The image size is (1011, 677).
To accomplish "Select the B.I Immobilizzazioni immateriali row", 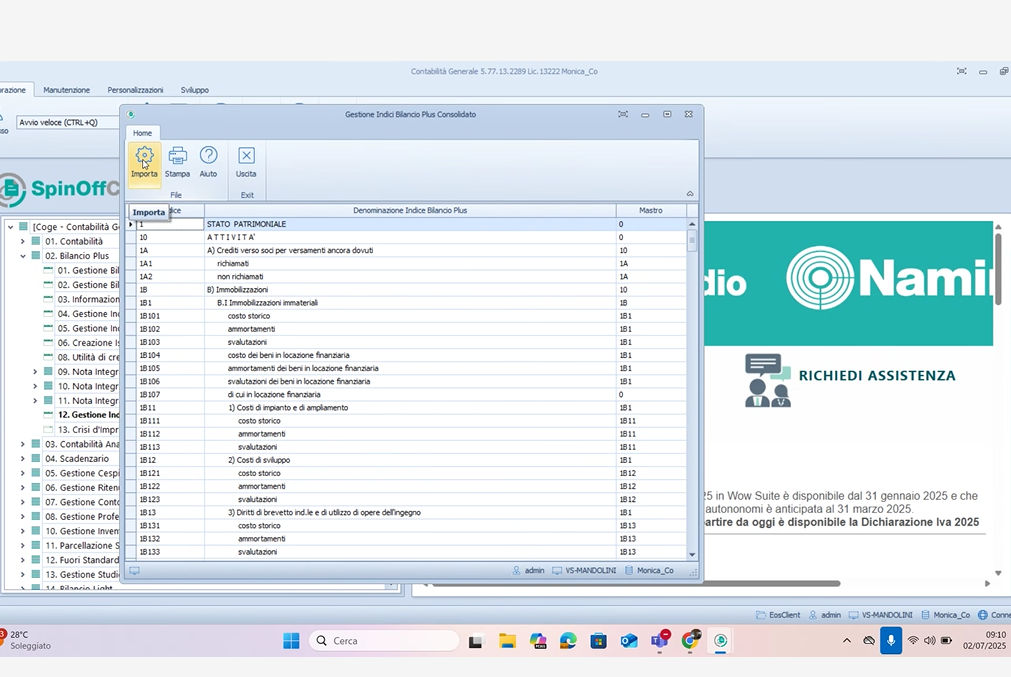I will coord(411,302).
